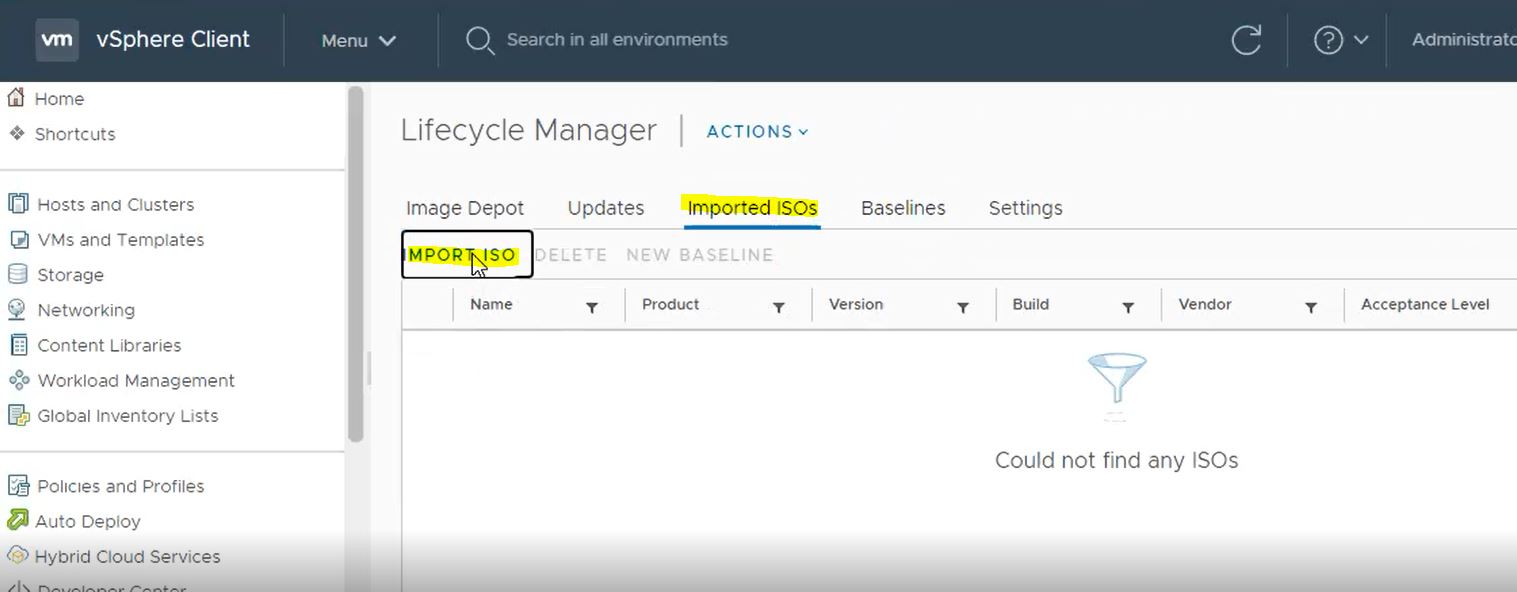Click the DELETE button

(x=571, y=255)
